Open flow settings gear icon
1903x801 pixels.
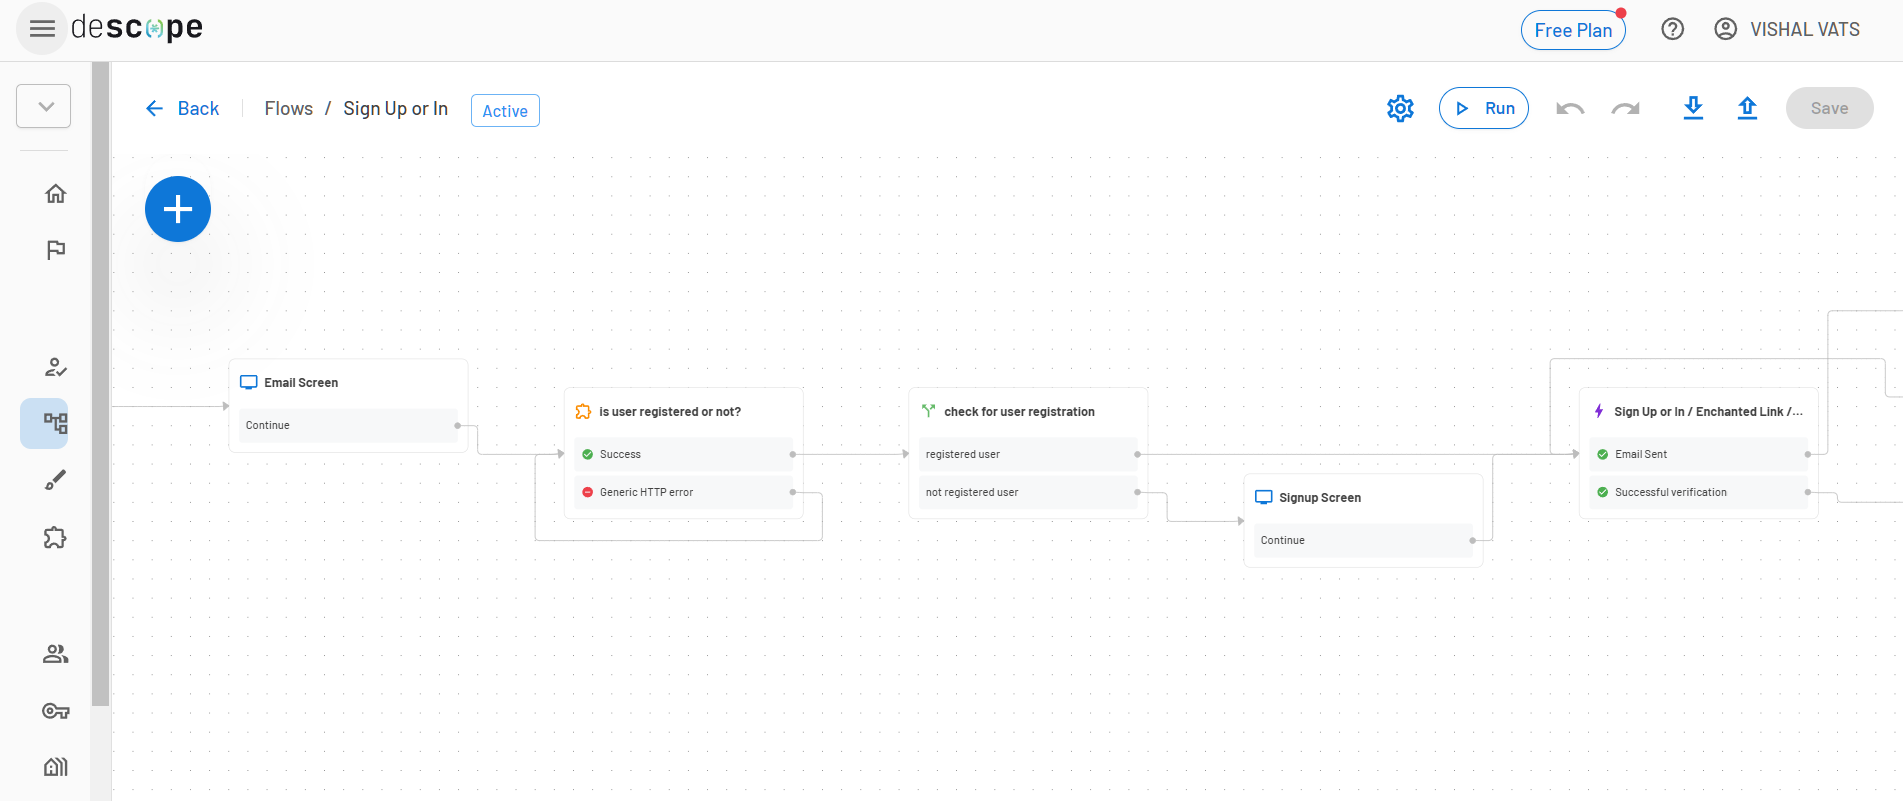(x=1400, y=108)
